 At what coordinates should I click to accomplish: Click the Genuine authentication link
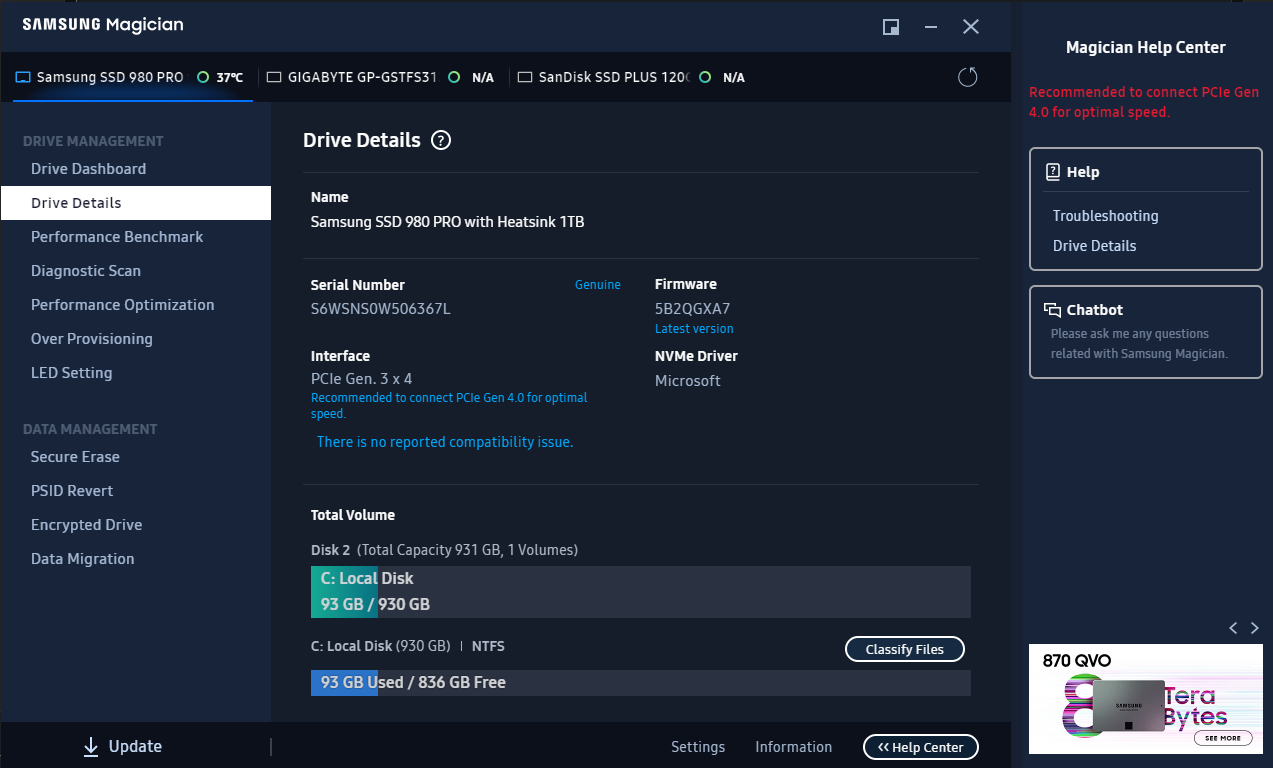click(597, 285)
